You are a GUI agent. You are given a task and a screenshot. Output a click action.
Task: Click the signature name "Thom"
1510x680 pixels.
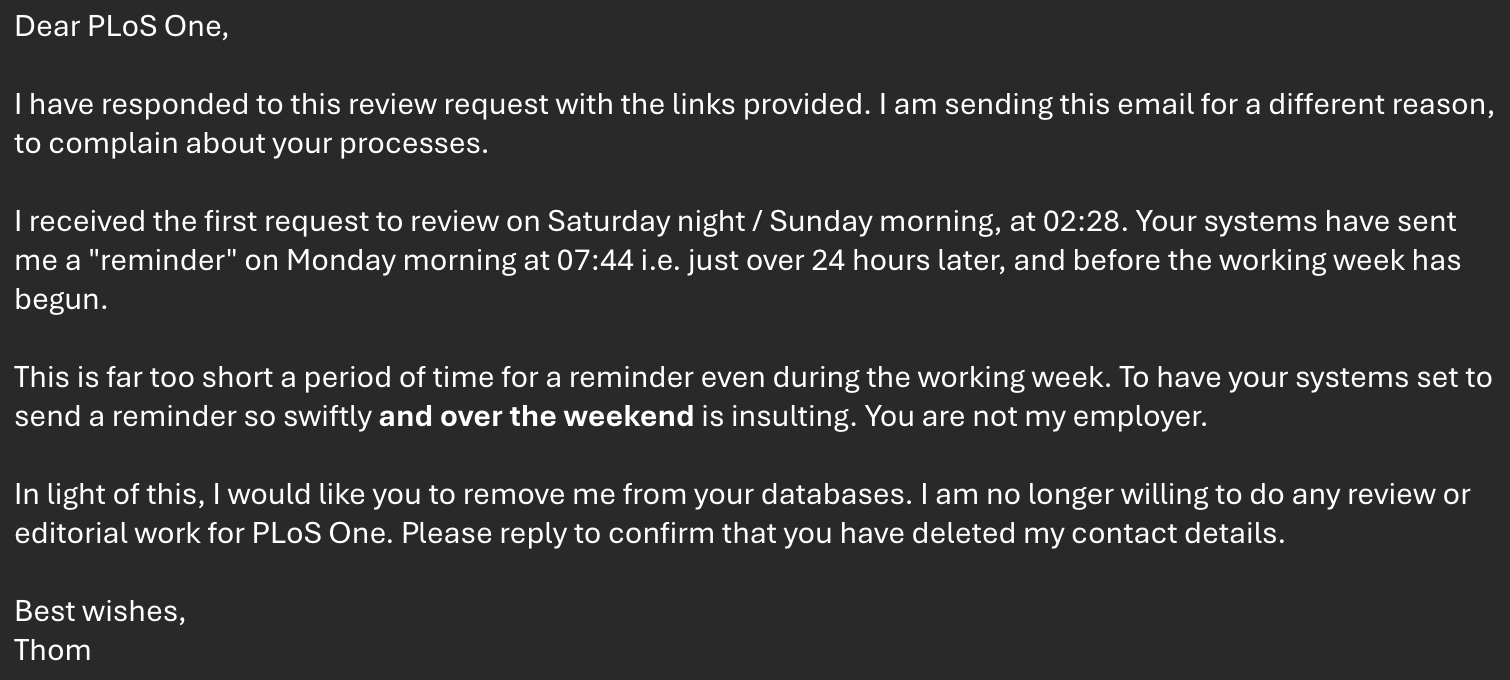coord(53,650)
